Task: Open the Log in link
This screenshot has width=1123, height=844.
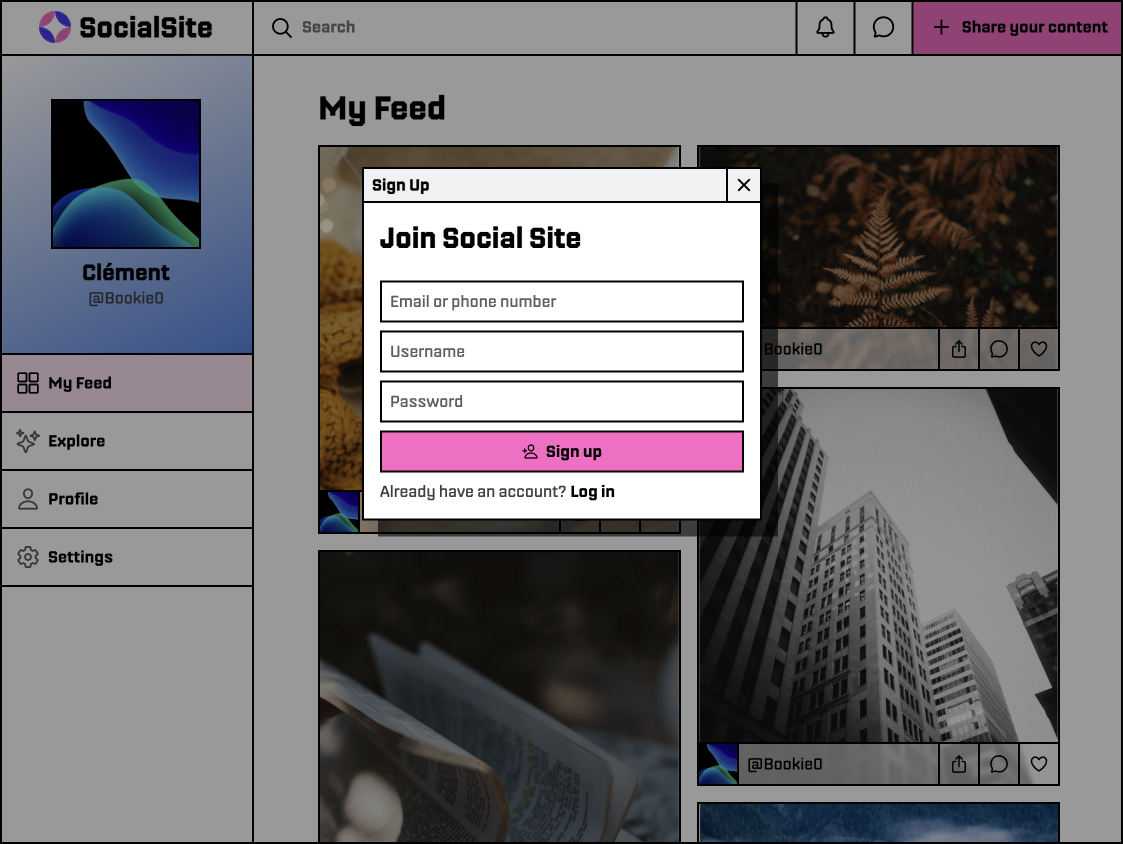Action: point(592,491)
